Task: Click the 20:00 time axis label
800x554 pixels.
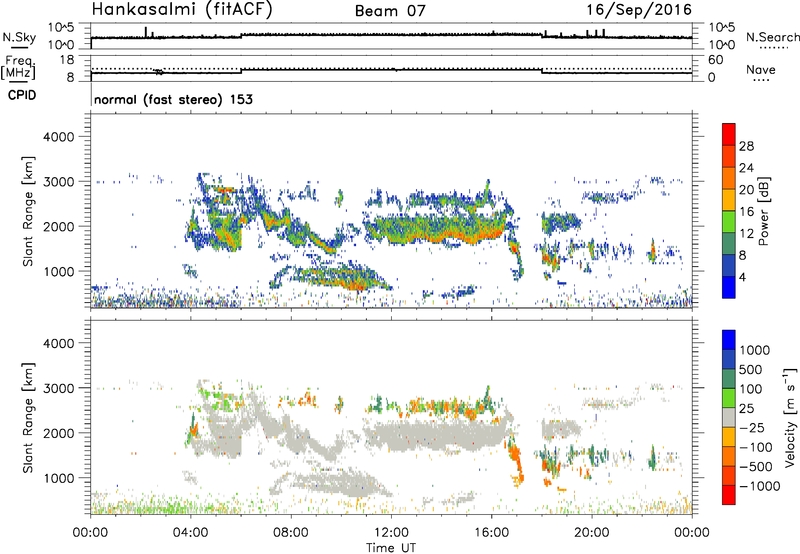Action: [591, 533]
